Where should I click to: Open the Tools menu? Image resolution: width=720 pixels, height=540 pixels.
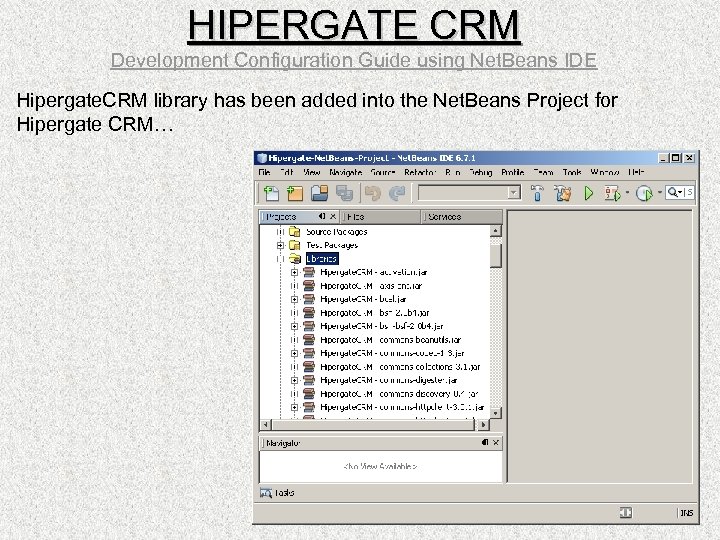tap(572, 172)
